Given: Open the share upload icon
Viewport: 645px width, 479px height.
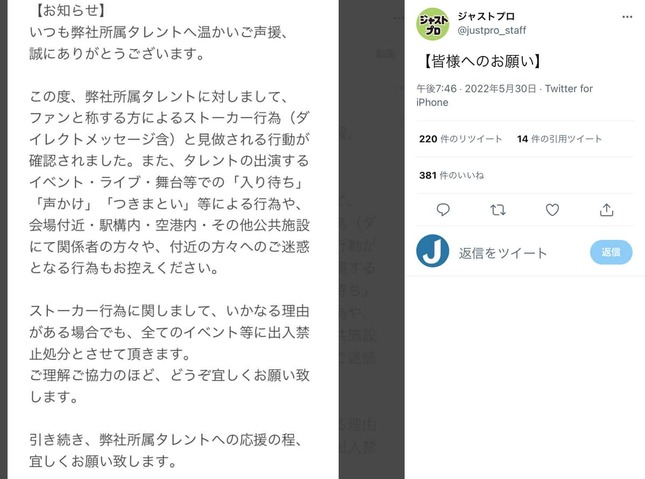Looking at the screenshot, I should [x=606, y=210].
